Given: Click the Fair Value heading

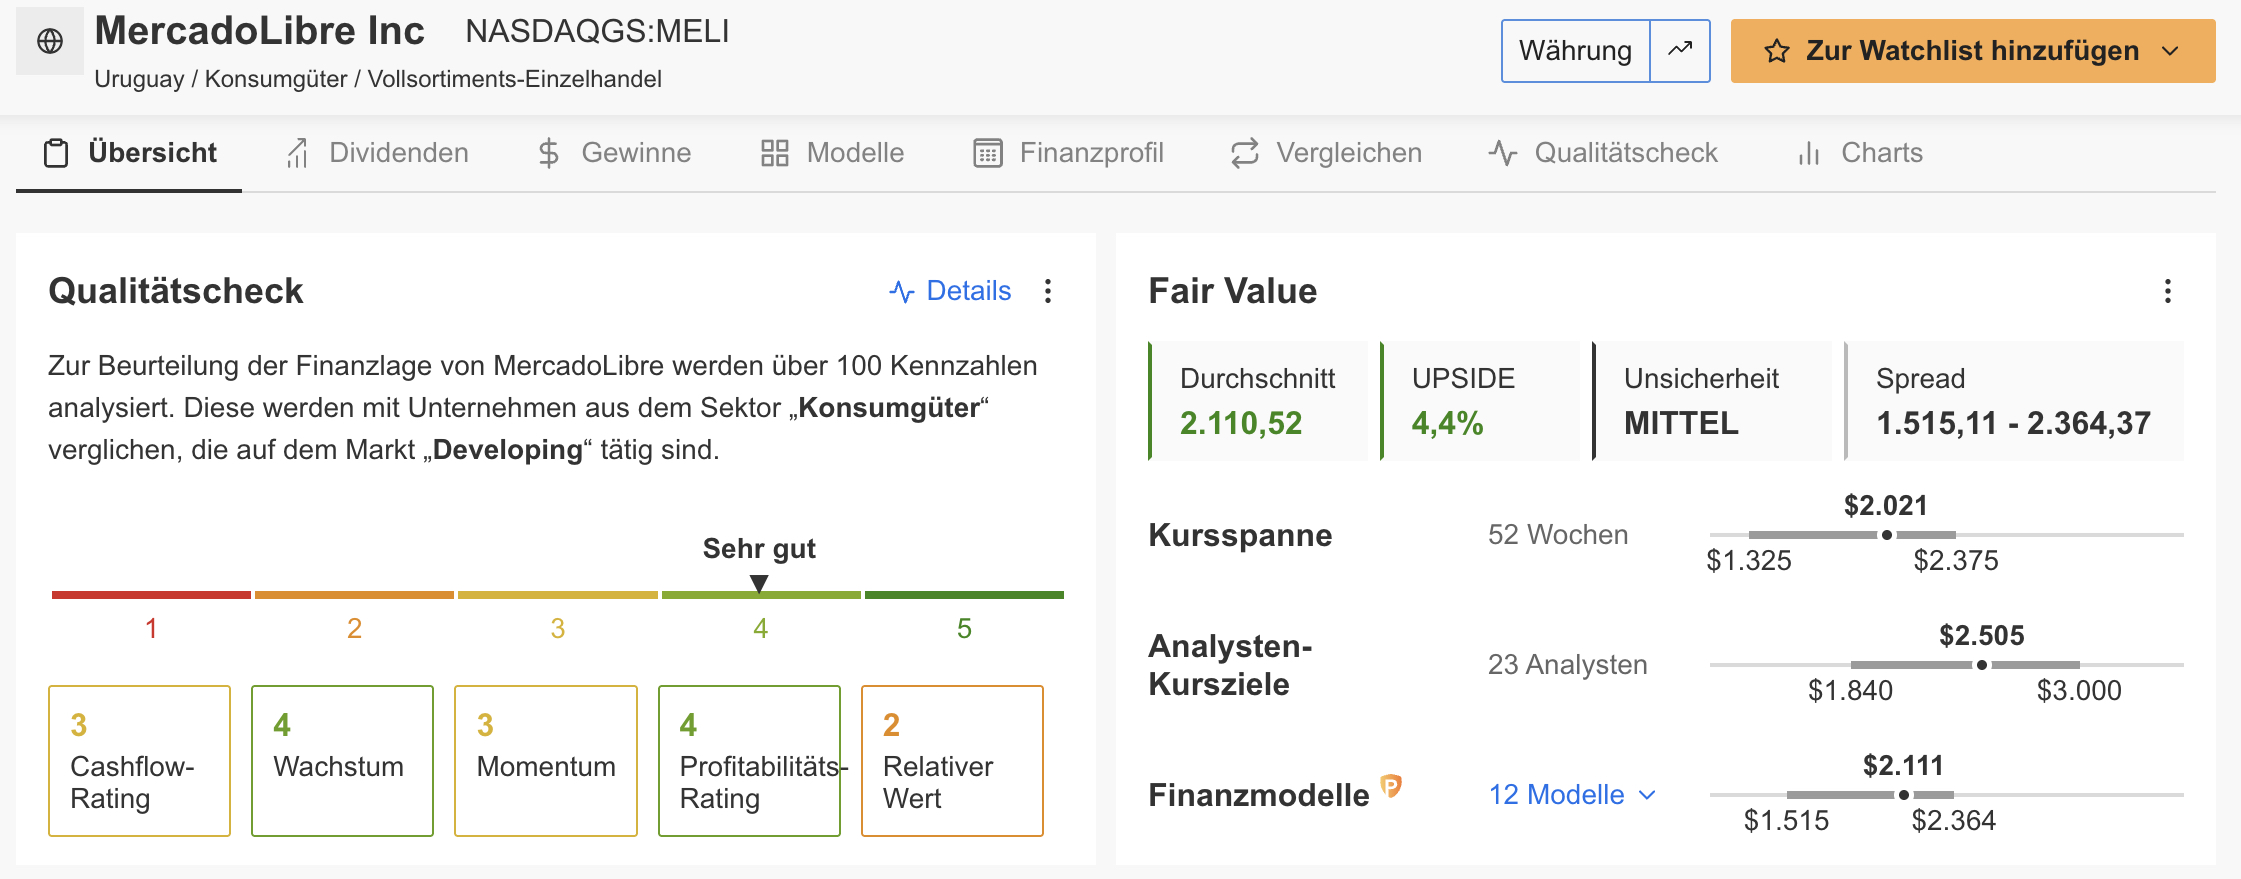Looking at the screenshot, I should (1232, 291).
